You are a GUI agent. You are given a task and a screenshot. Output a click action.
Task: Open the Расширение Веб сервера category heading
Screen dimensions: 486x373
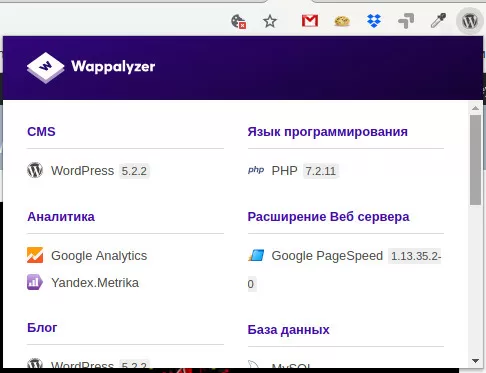point(328,217)
